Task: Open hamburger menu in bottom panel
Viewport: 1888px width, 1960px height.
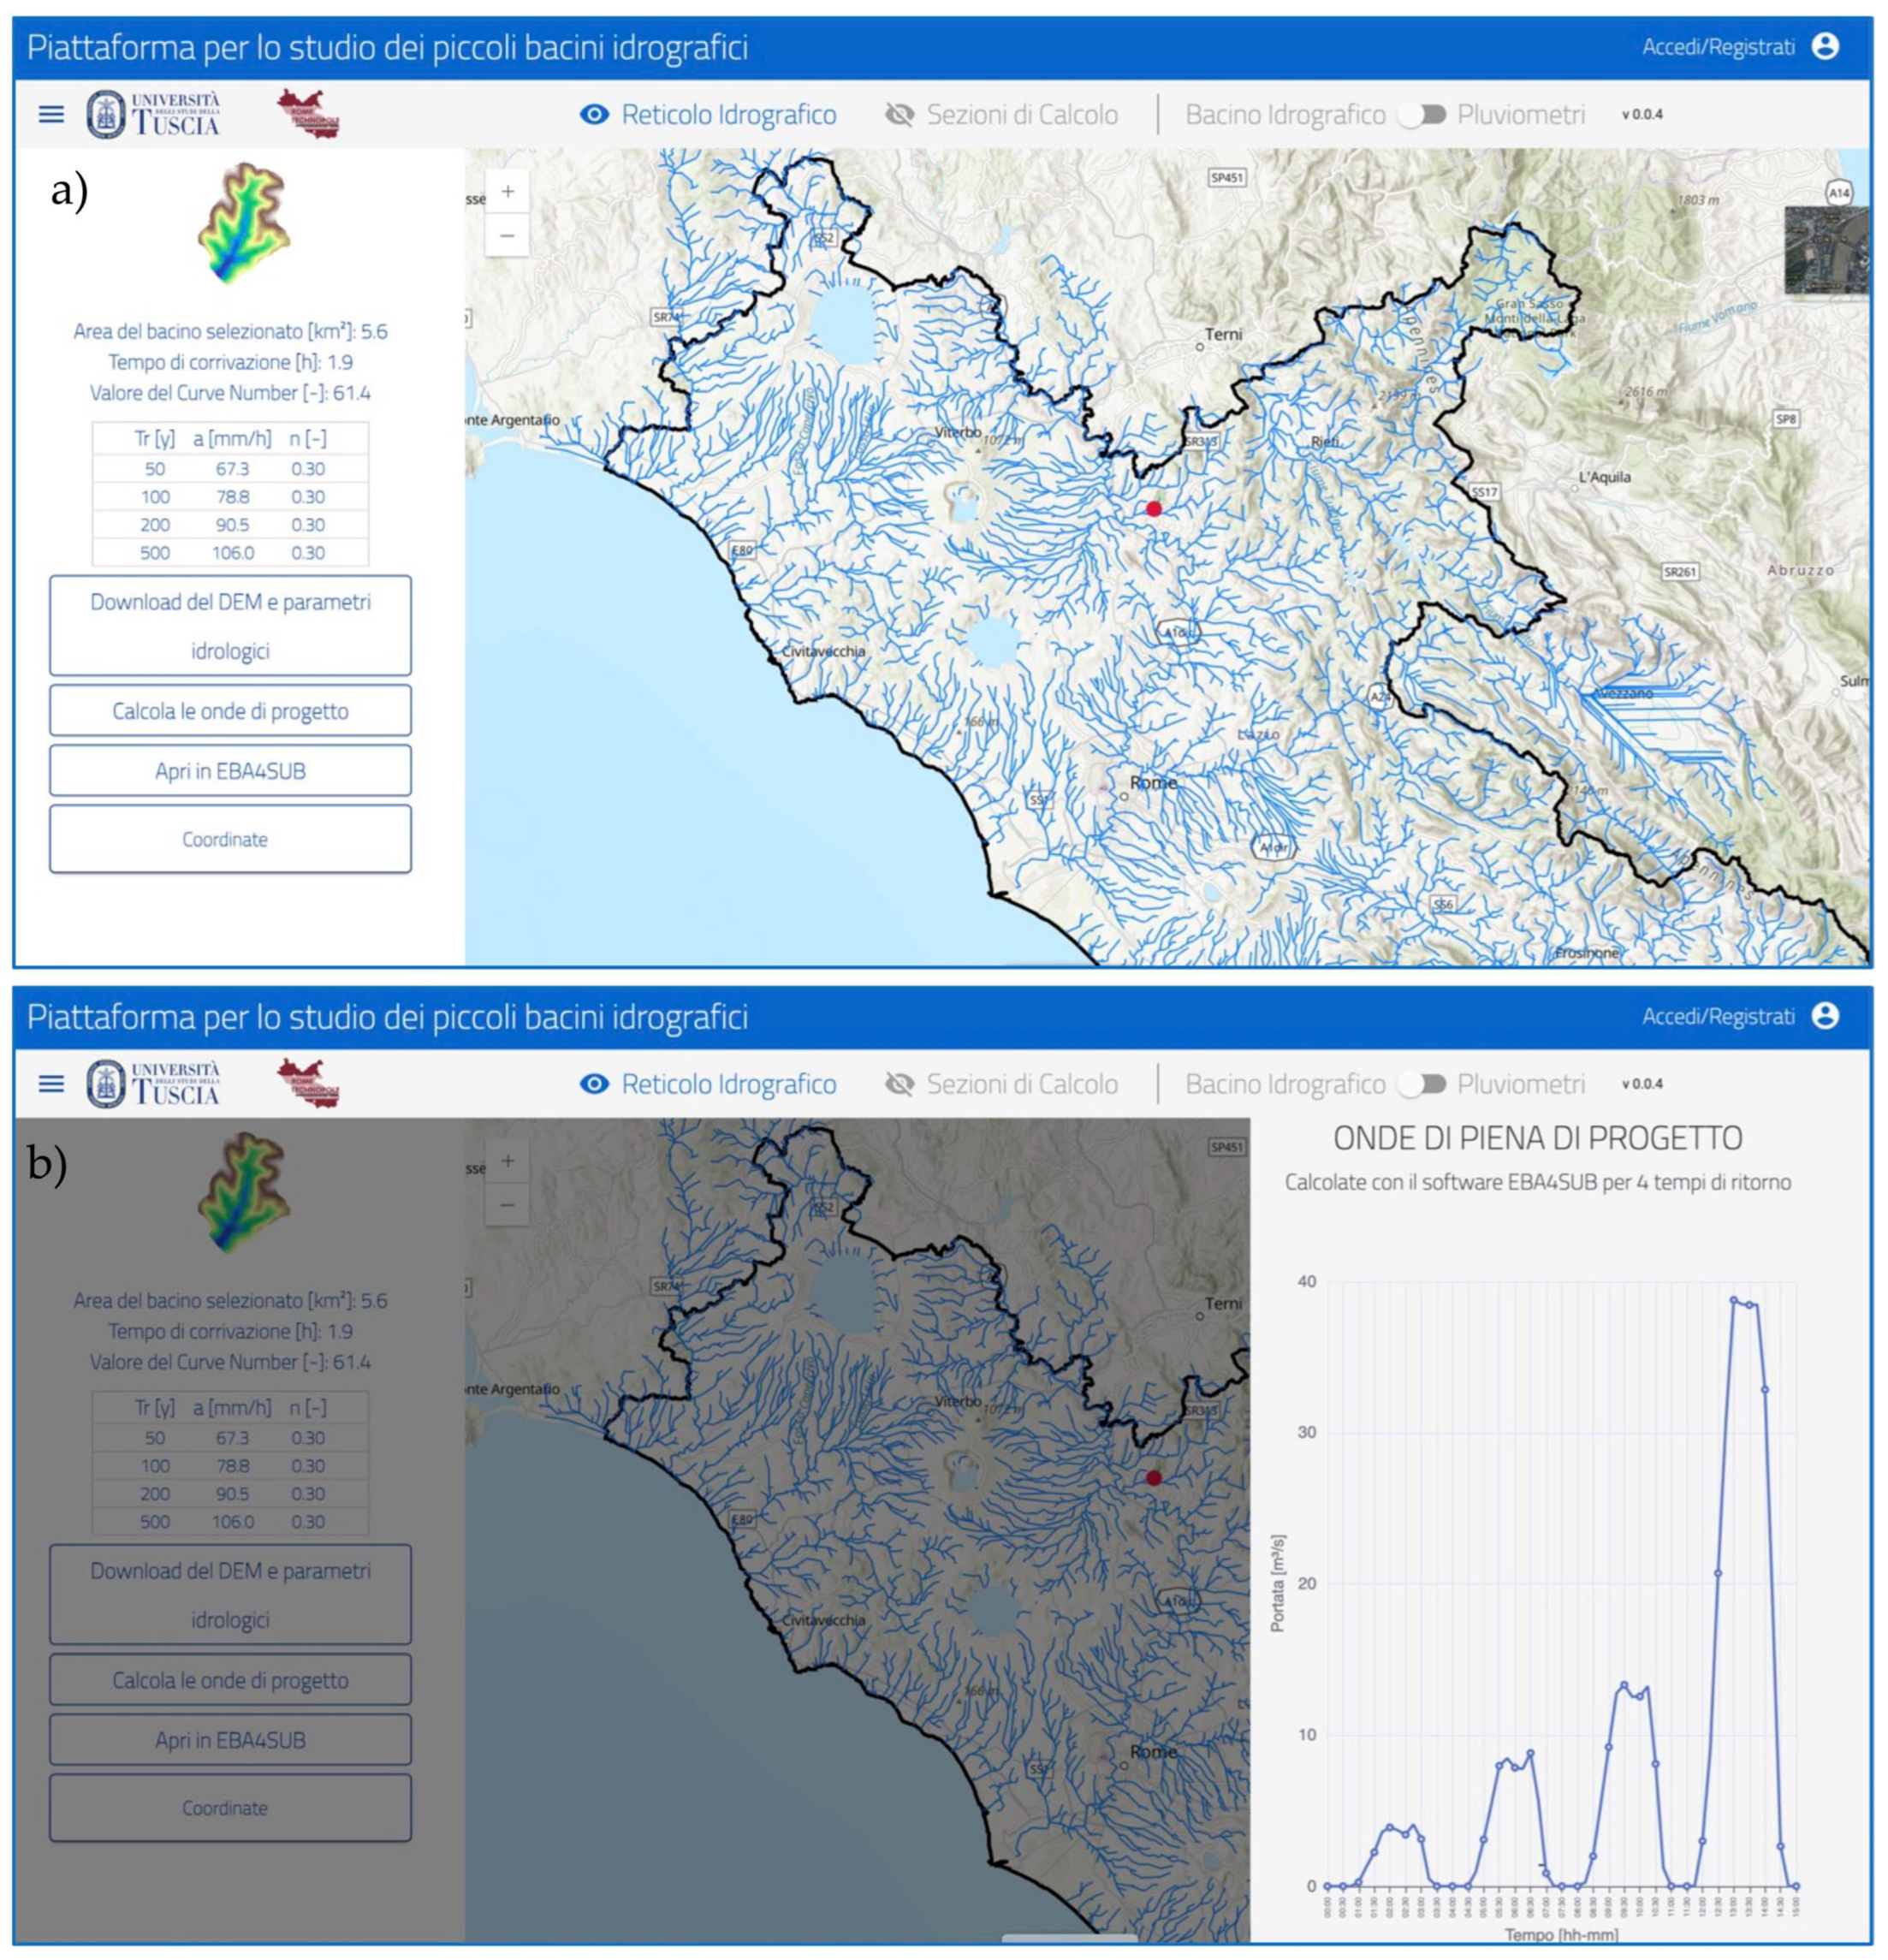Action: tap(51, 1084)
